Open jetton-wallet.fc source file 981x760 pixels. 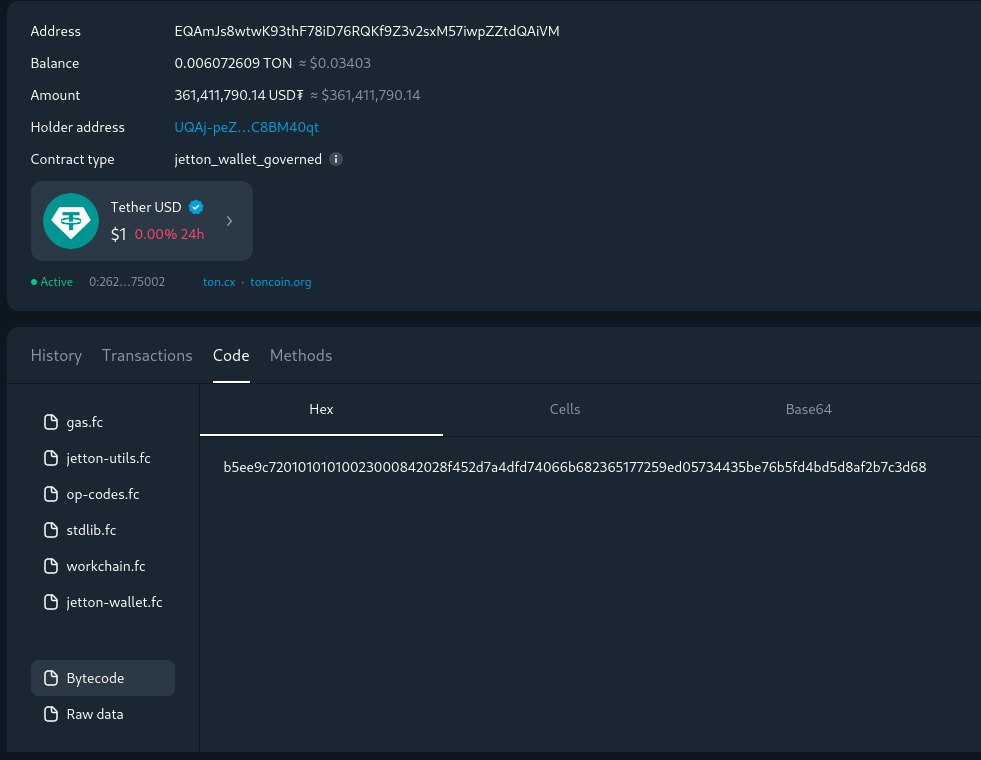(114, 602)
